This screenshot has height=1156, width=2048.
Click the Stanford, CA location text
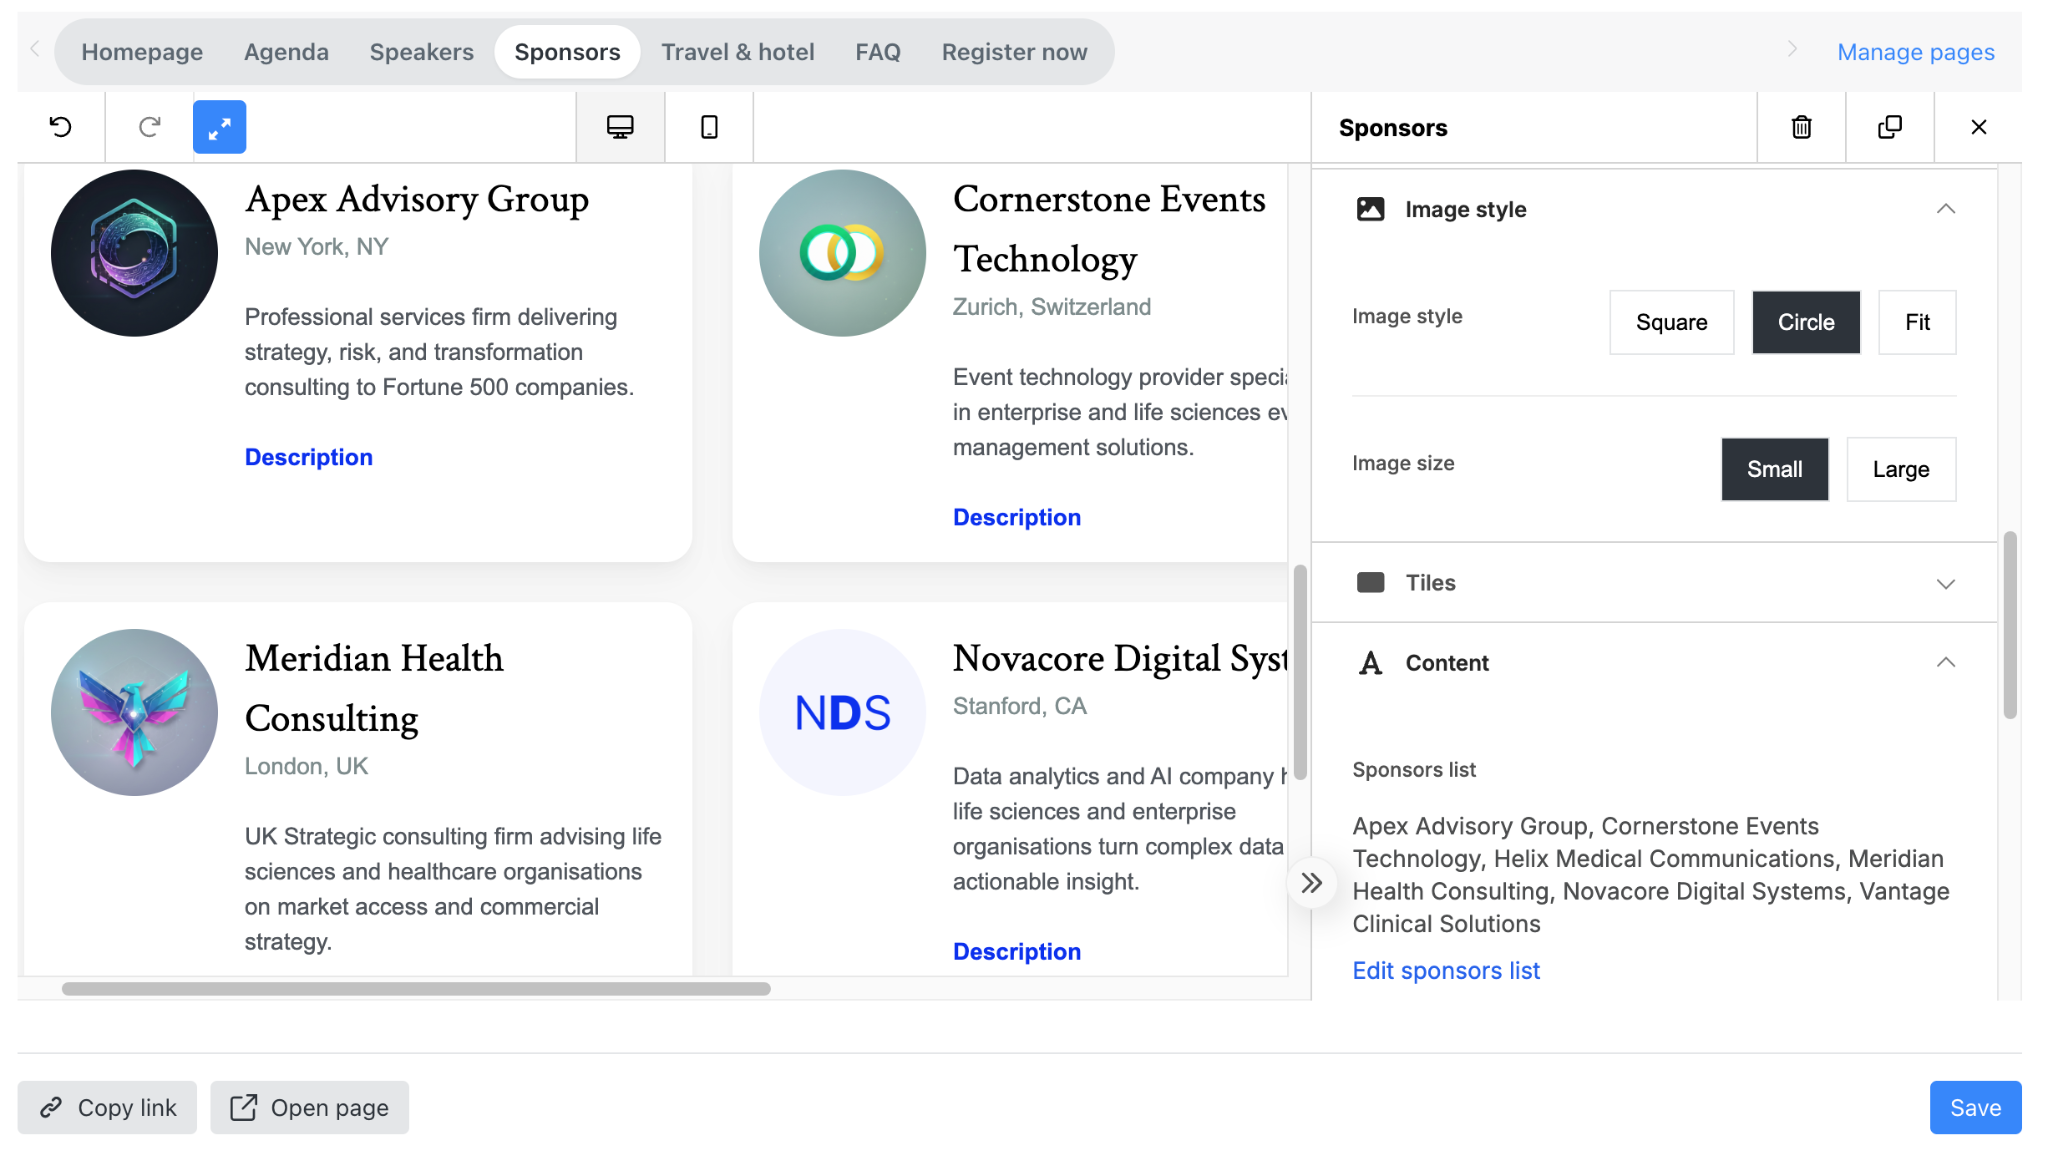pos(1019,706)
